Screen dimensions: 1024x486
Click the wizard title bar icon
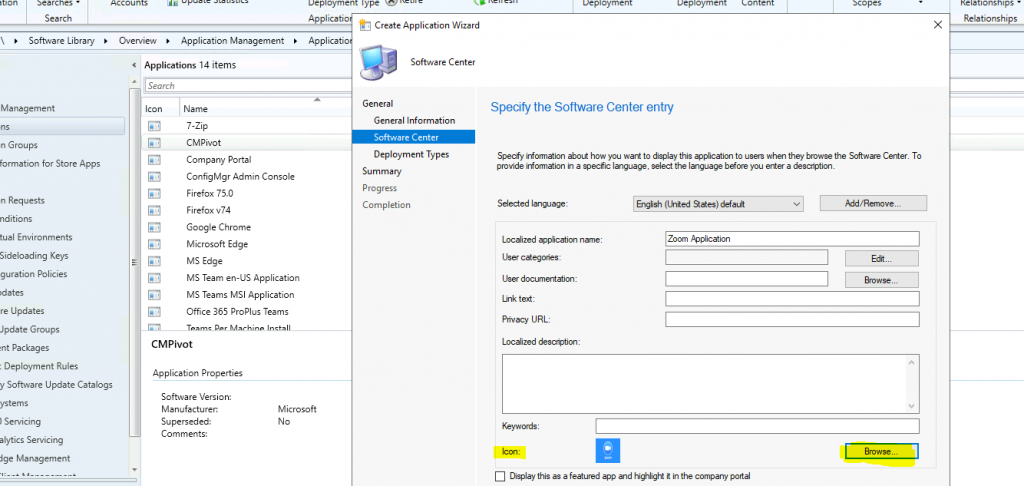pyautogui.click(x=365, y=25)
